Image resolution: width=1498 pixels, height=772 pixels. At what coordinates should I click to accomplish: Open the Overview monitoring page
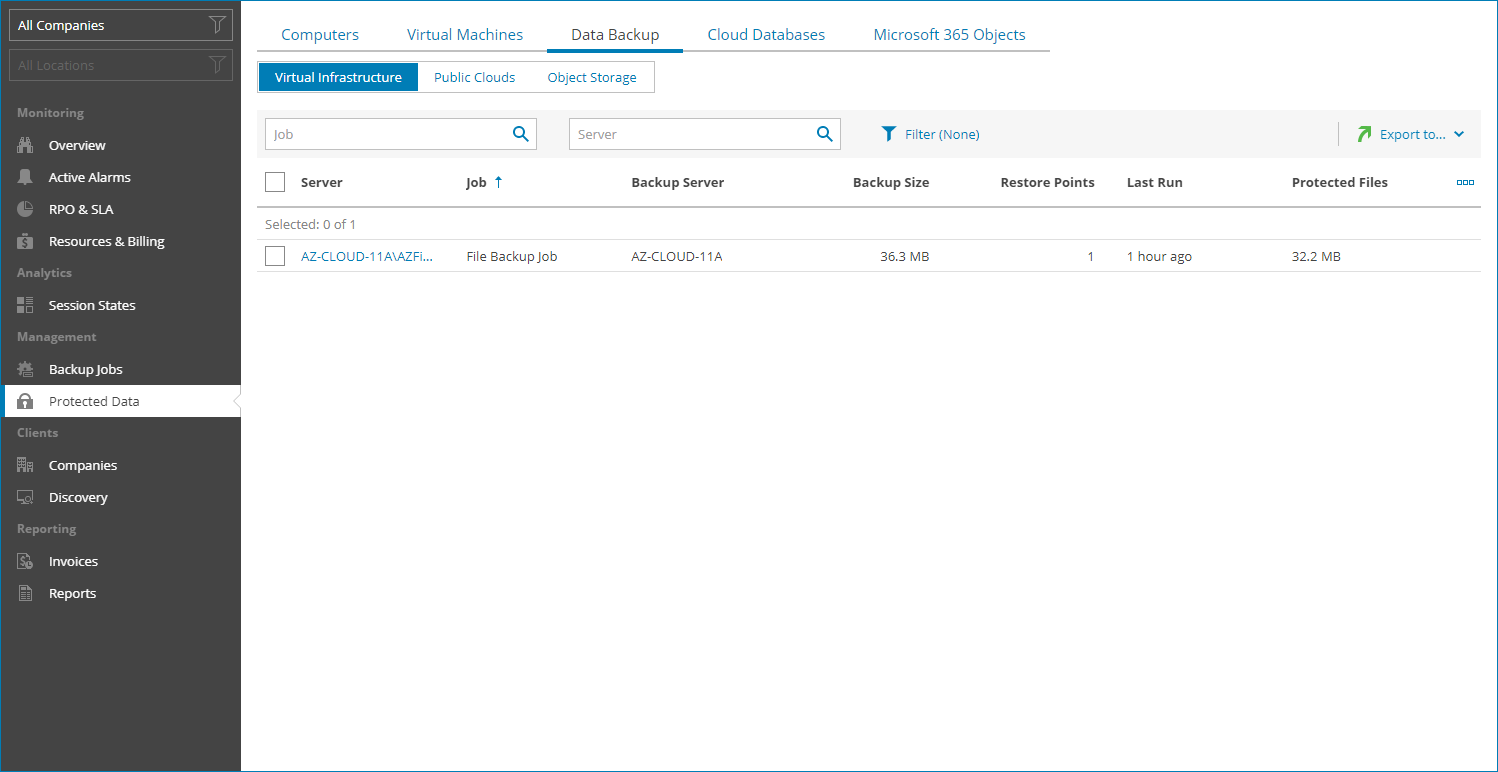pos(76,145)
